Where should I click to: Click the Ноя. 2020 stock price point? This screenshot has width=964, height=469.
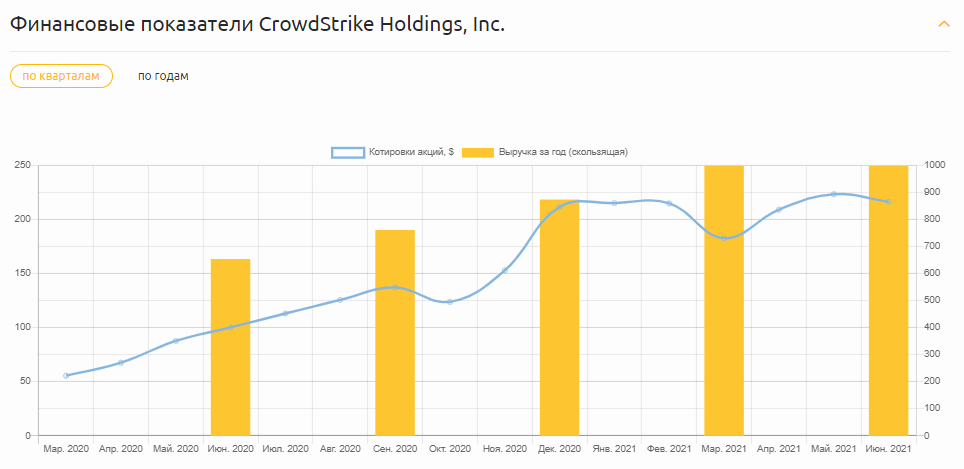point(505,270)
